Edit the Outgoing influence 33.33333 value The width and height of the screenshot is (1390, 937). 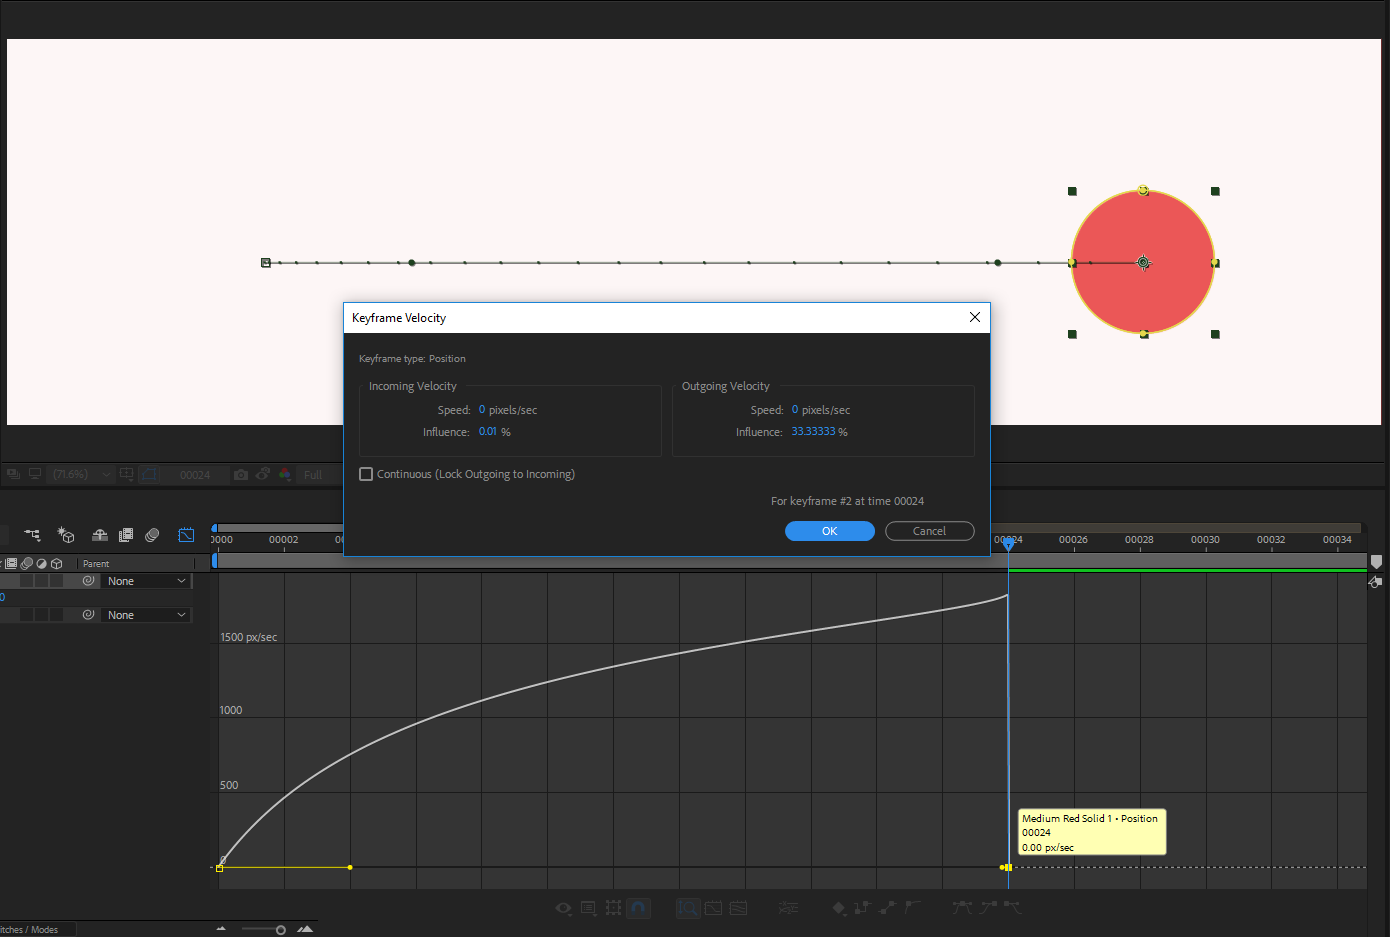(x=813, y=432)
